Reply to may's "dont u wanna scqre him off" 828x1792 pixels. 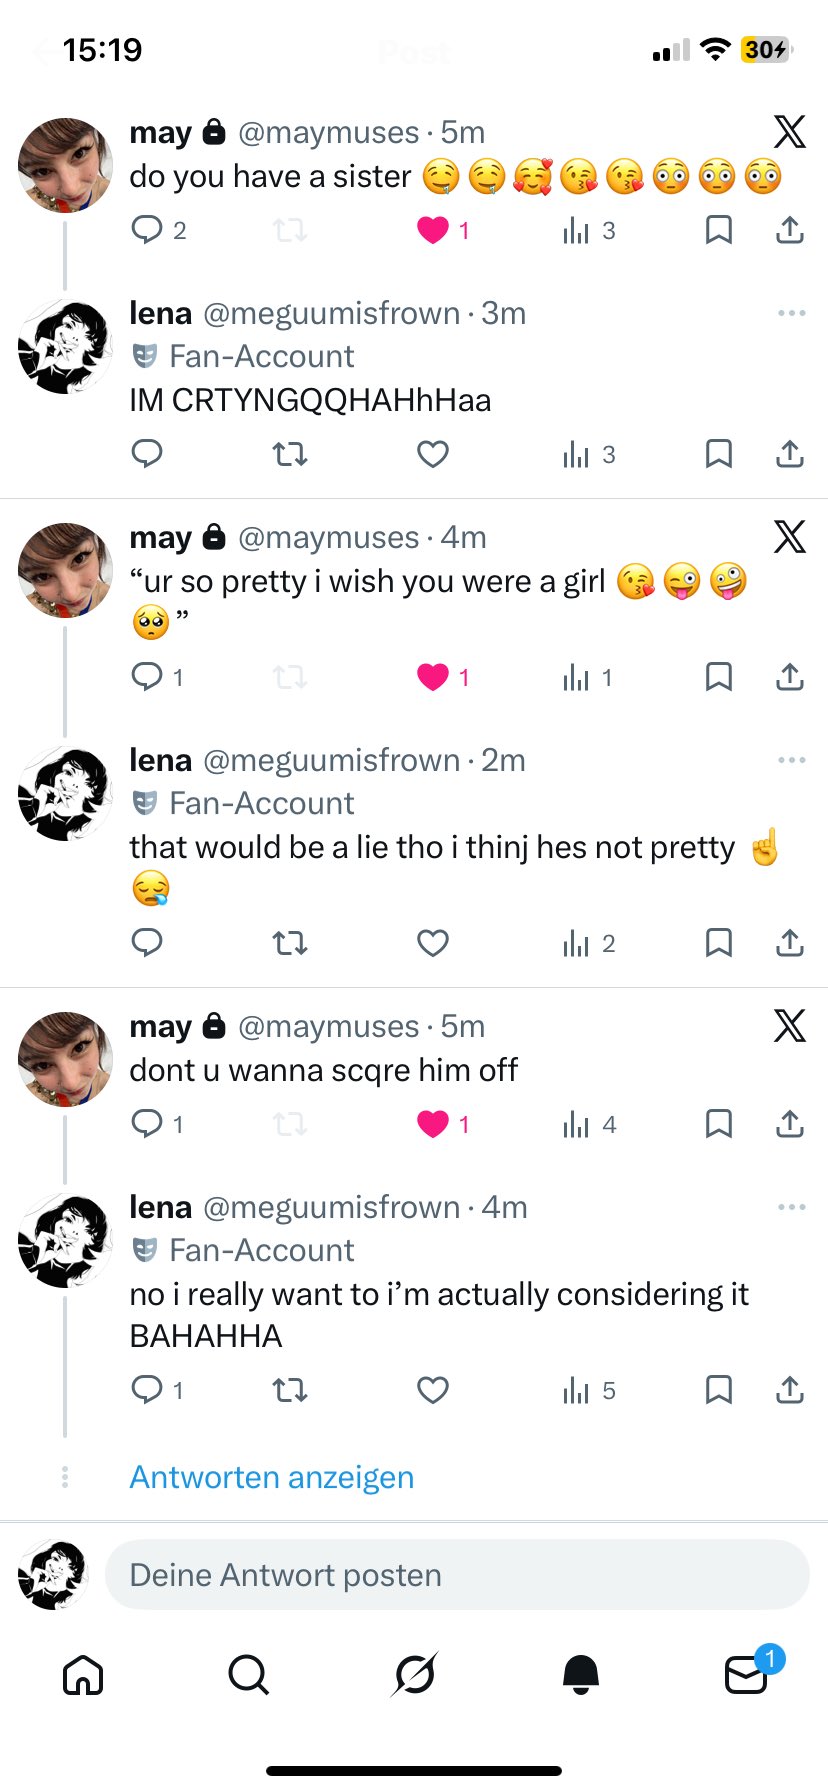pos(147,1124)
